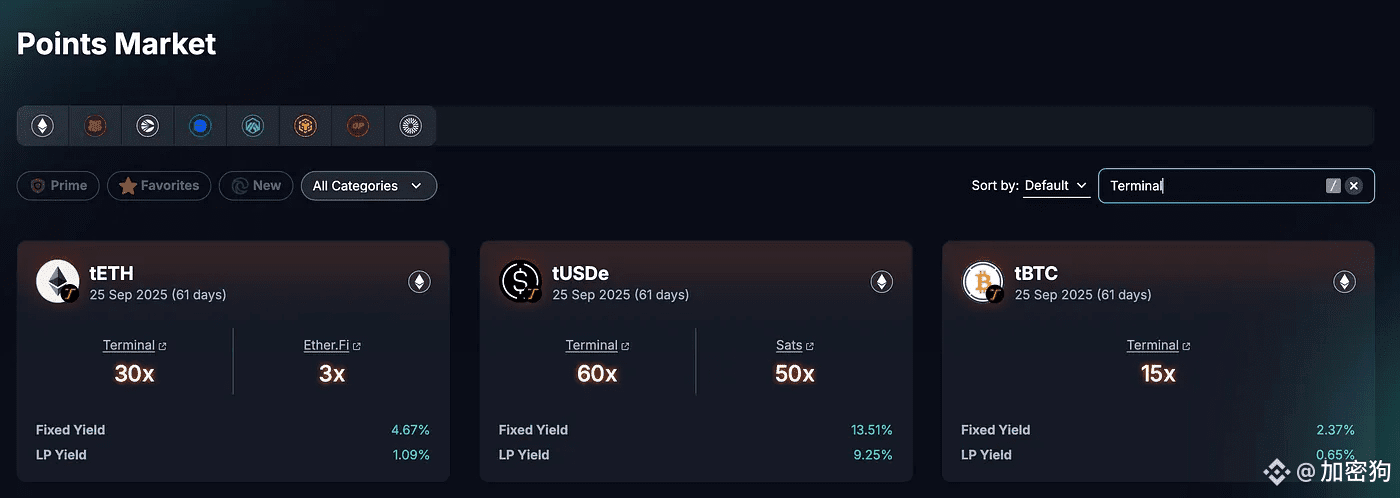Toggle the Favorites filter
This screenshot has height=498, width=1400.
pyautogui.click(x=159, y=185)
